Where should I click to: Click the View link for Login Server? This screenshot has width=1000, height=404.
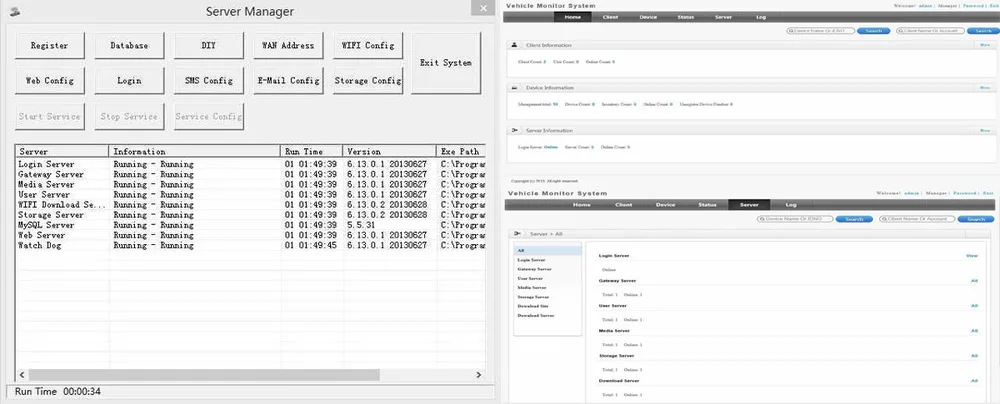click(x=970, y=256)
